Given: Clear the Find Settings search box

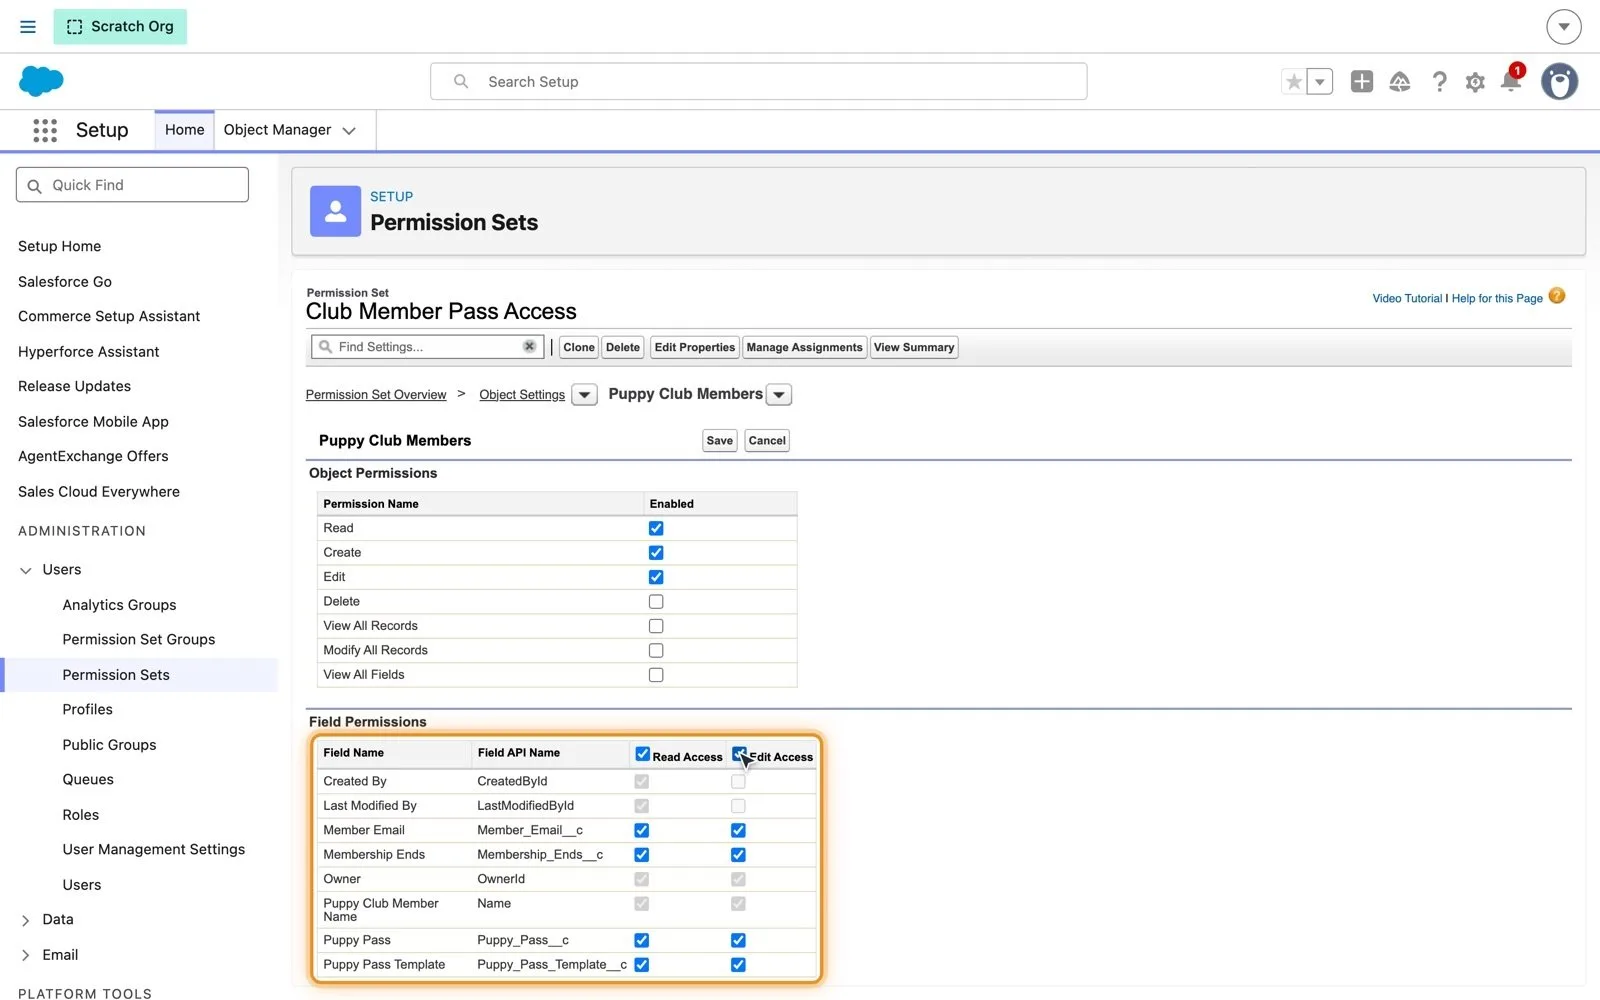Looking at the screenshot, I should [x=529, y=346].
